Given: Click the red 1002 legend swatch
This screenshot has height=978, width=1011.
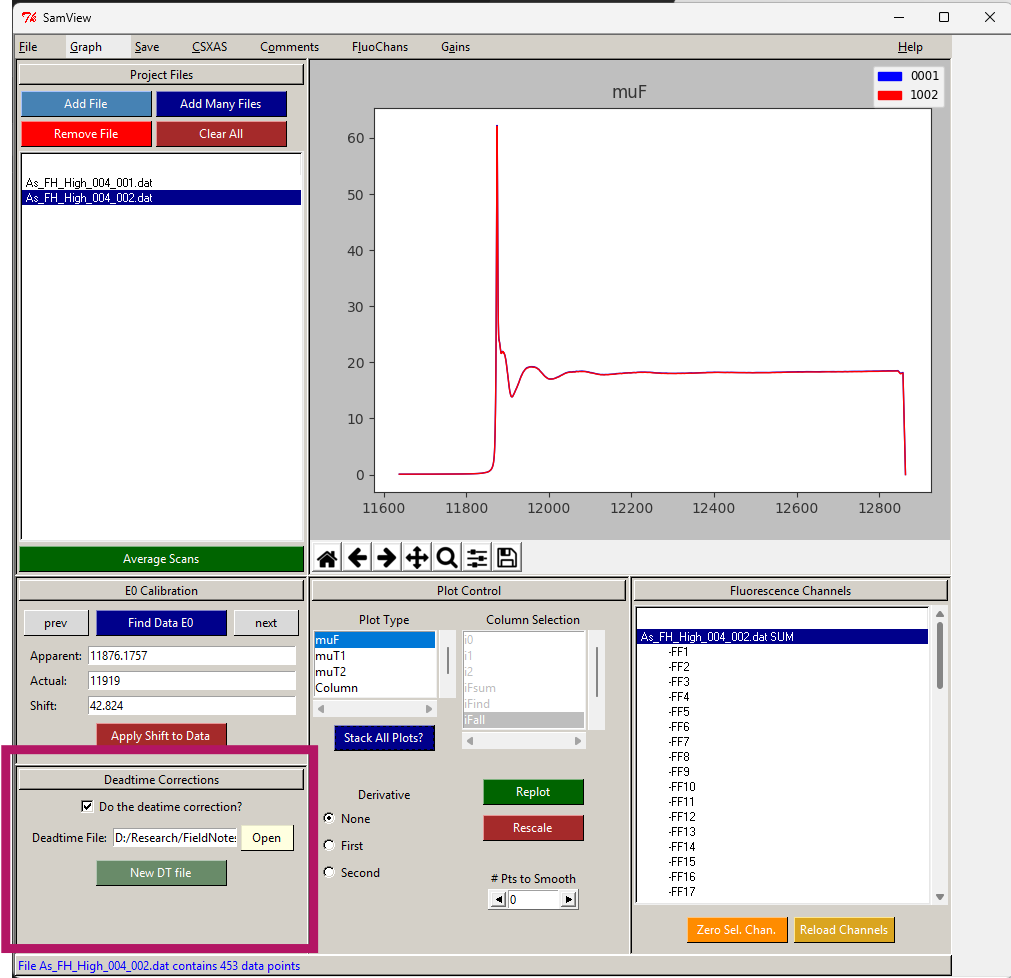Looking at the screenshot, I should (890, 95).
